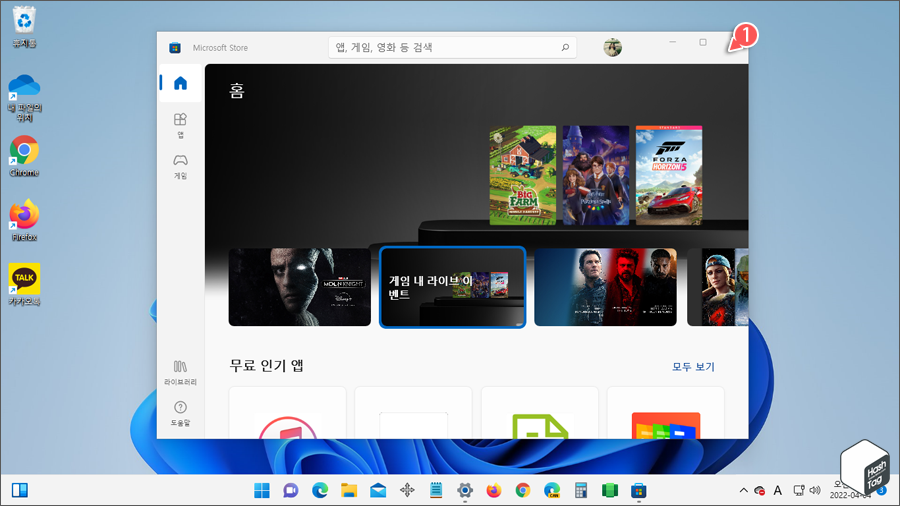Open the orange colorful app card
Viewport: 900px width, 506px height.
point(666,413)
